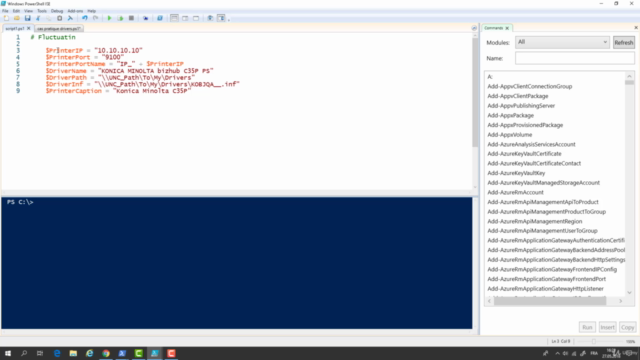Open toolbar overflow options arrow

(x=229, y=19)
